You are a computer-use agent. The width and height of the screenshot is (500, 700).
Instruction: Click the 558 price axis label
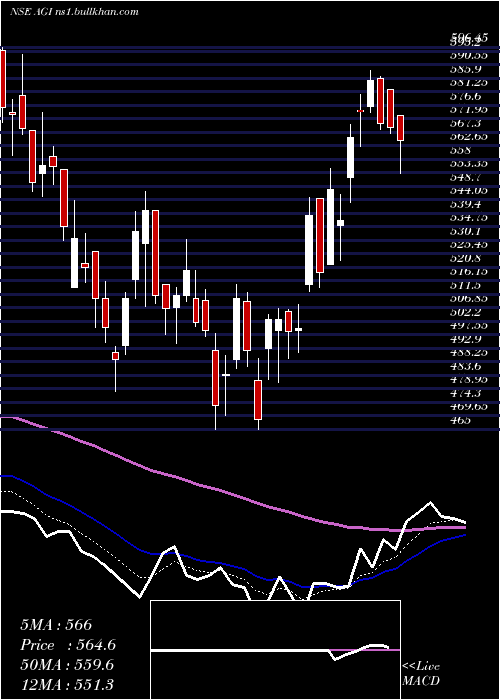[461, 150]
